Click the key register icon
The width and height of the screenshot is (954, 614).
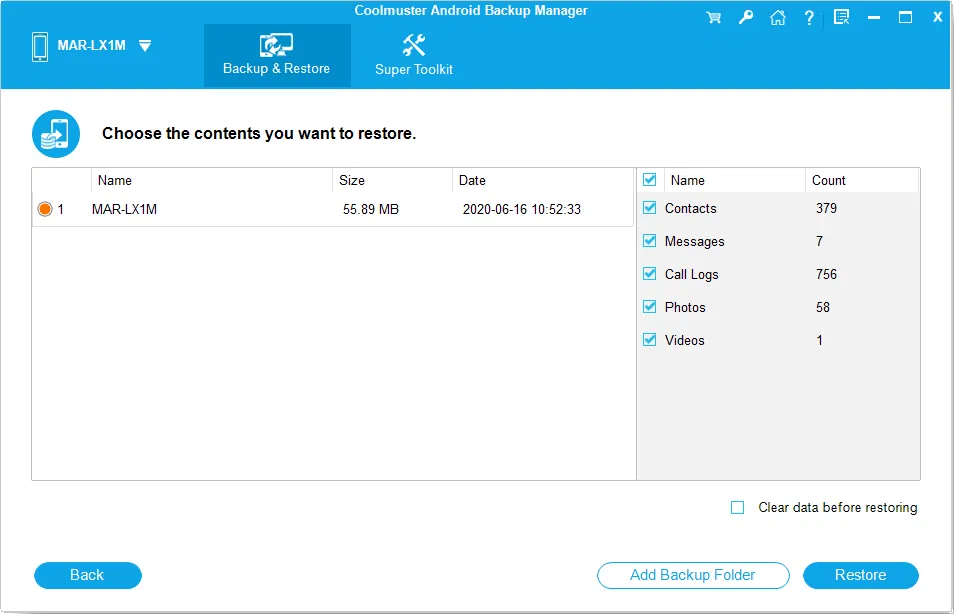(746, 18)
